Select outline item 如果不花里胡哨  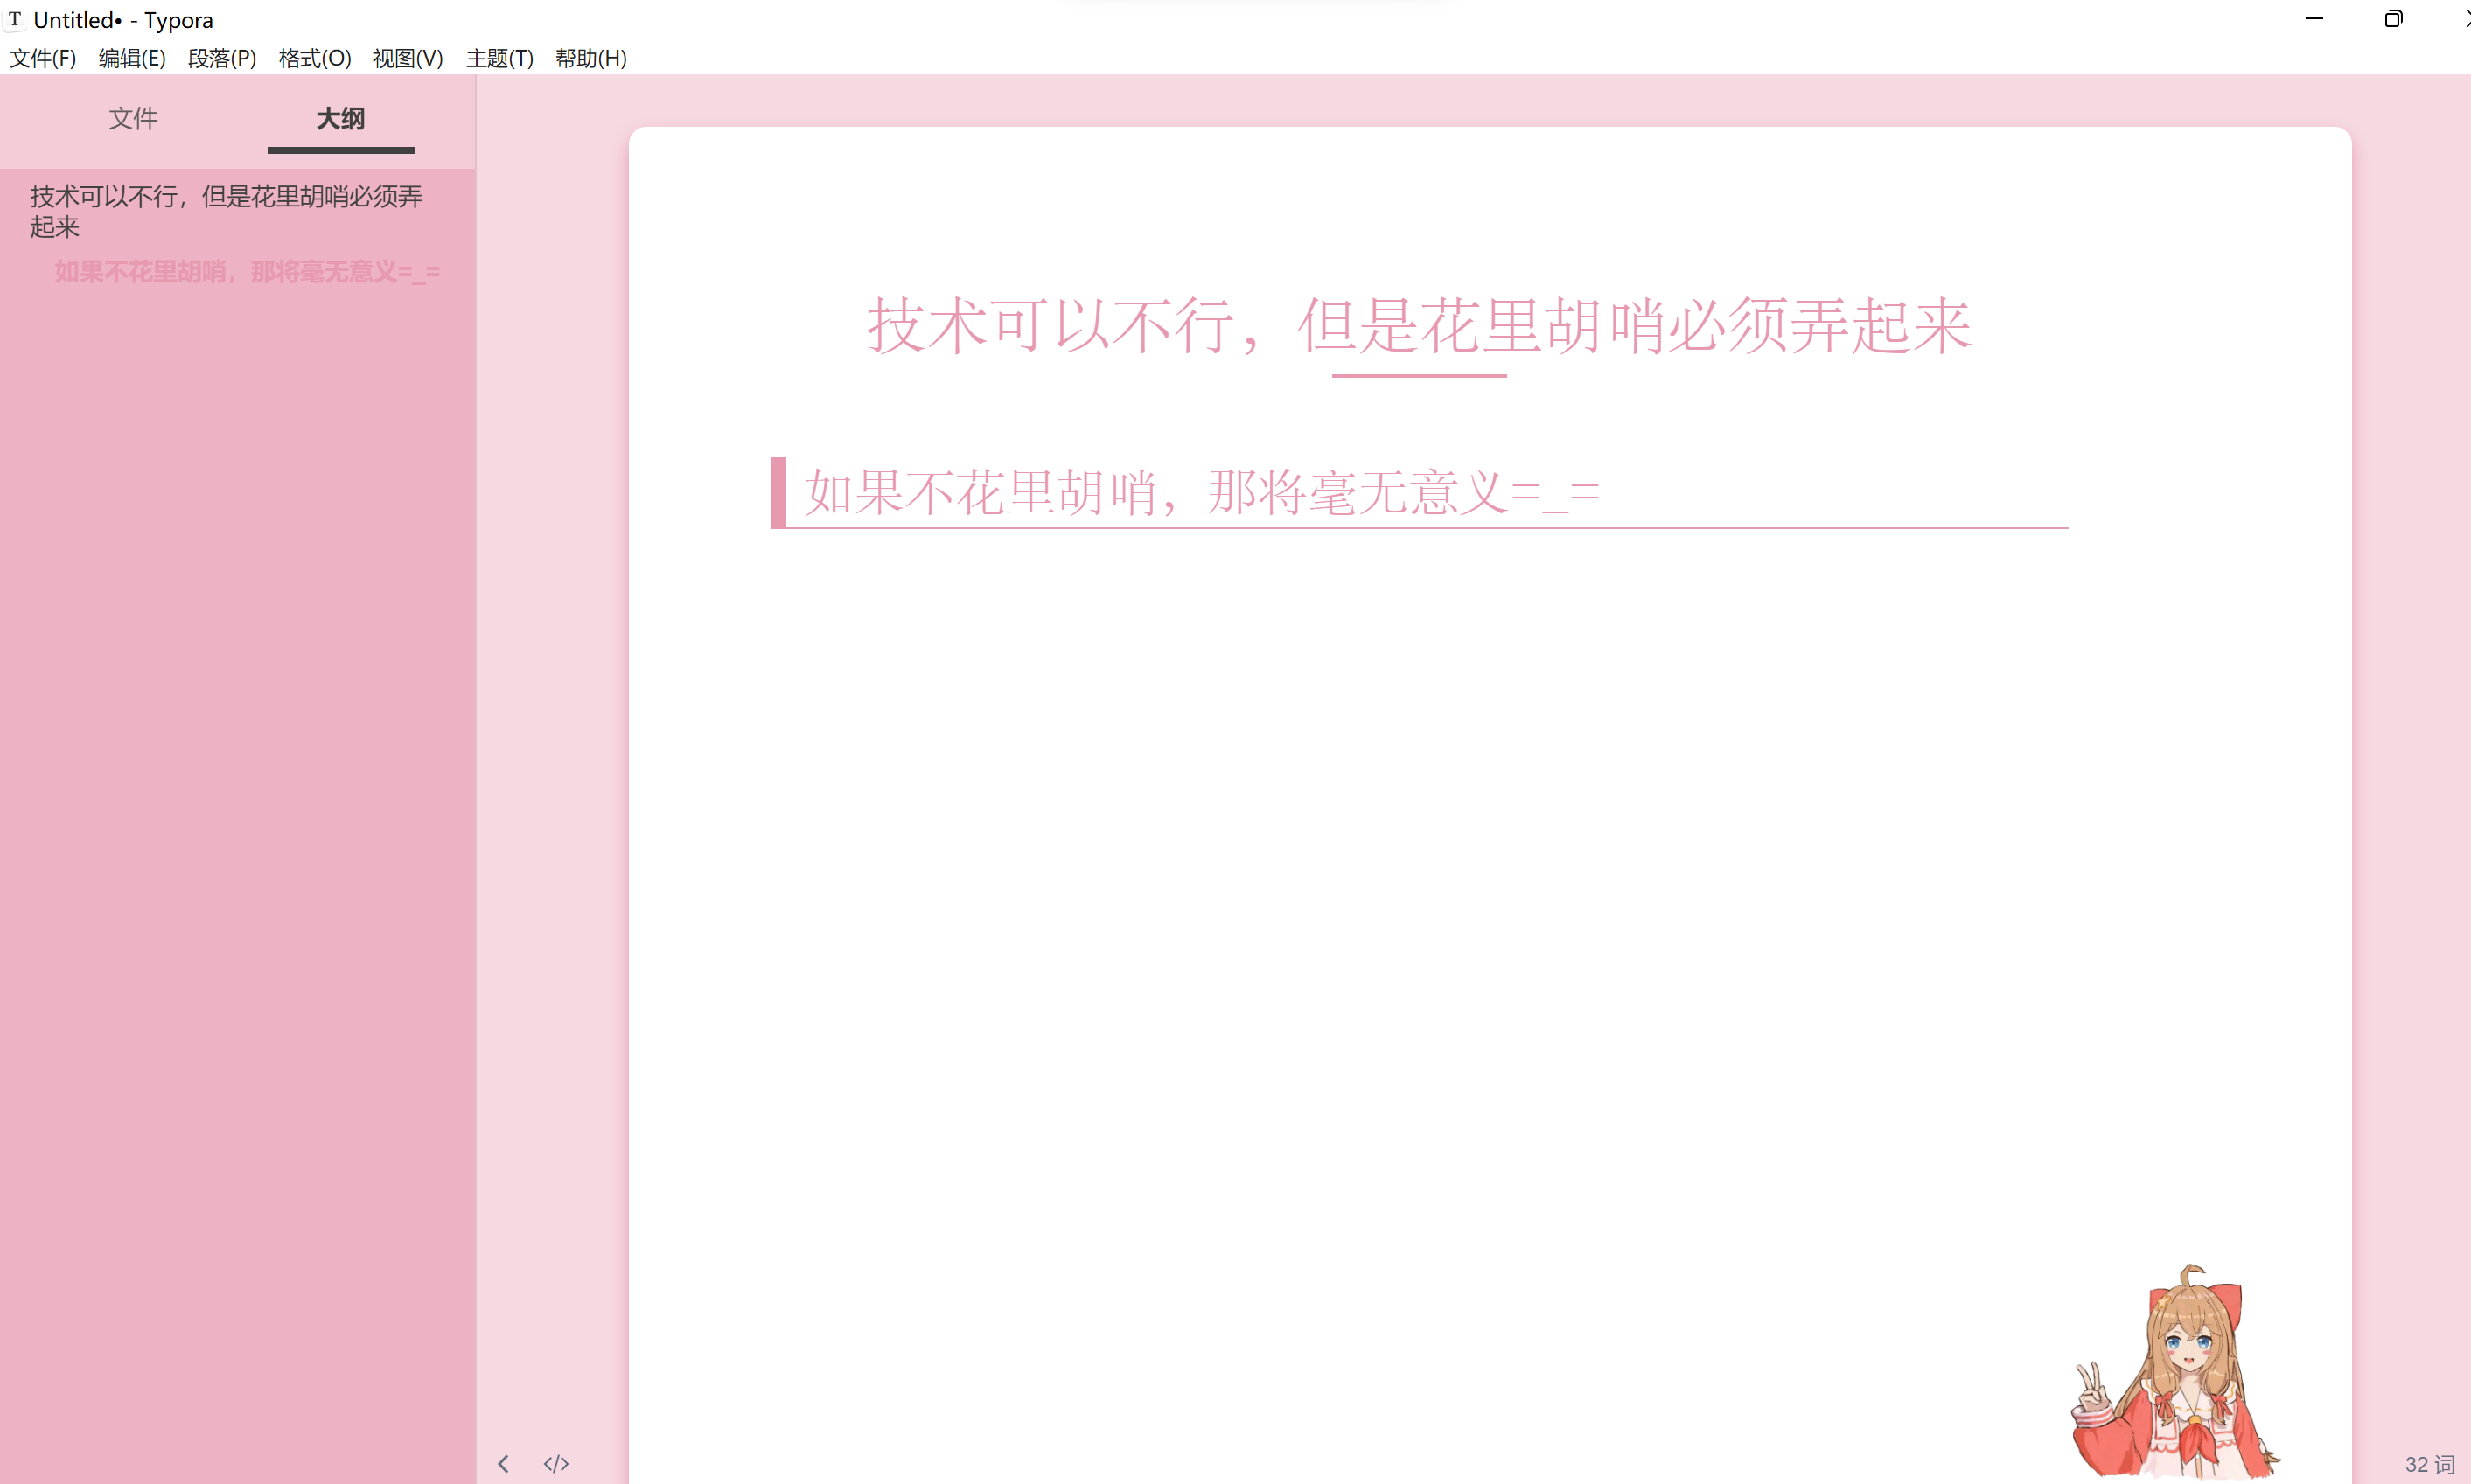(x=247, y=271)
